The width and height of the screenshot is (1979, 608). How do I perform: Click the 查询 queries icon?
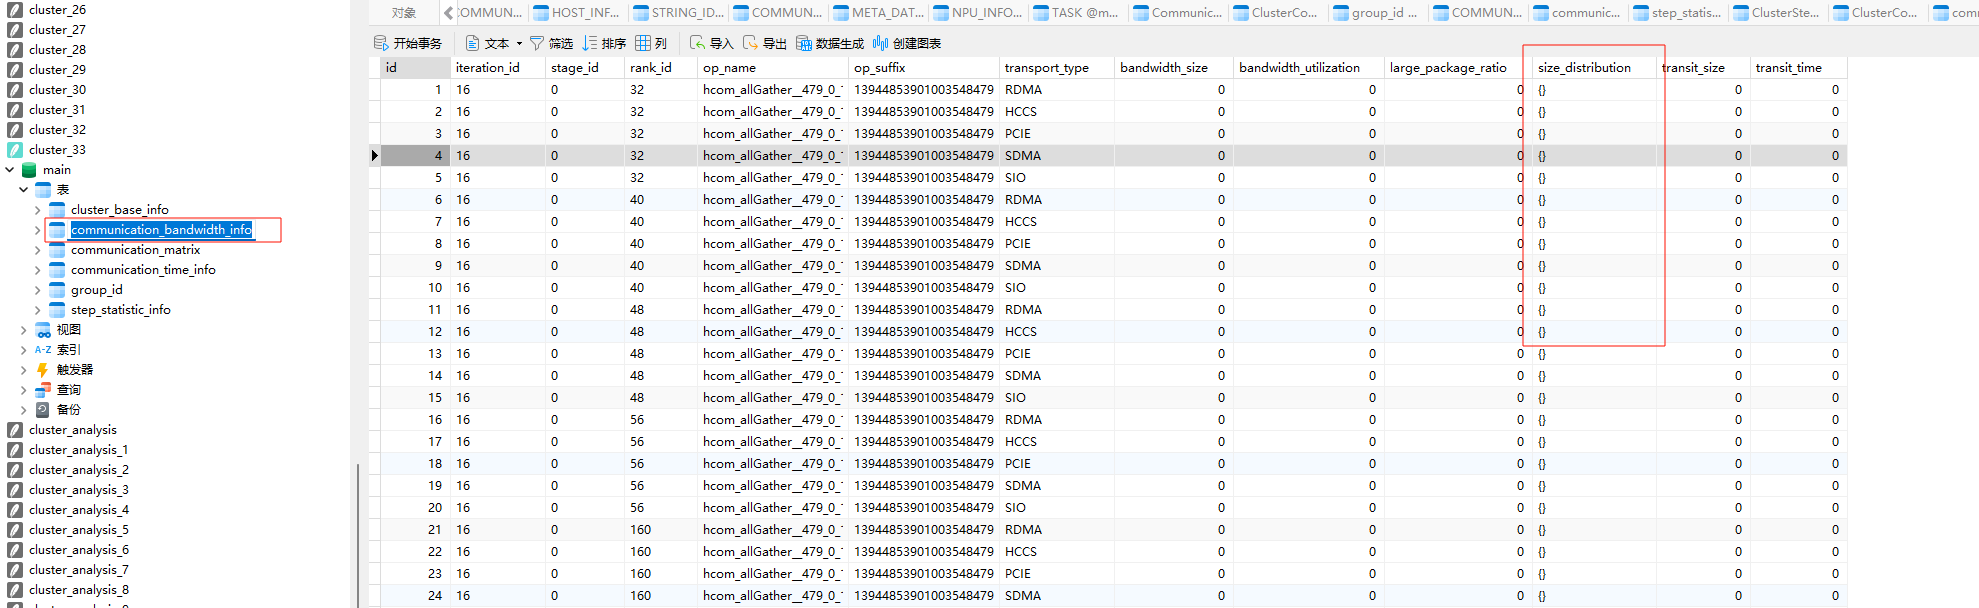[x=43, y=390]
